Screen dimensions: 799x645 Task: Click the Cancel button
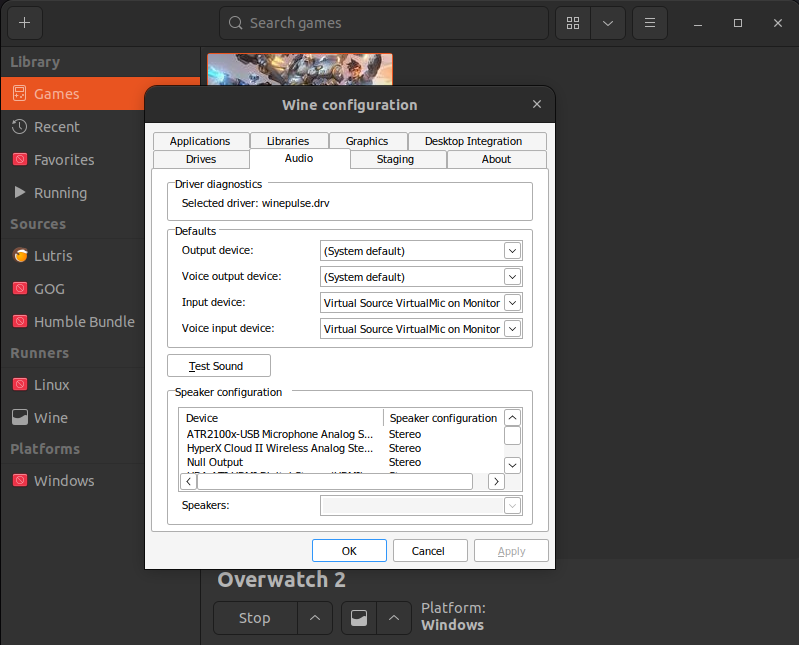428,551
